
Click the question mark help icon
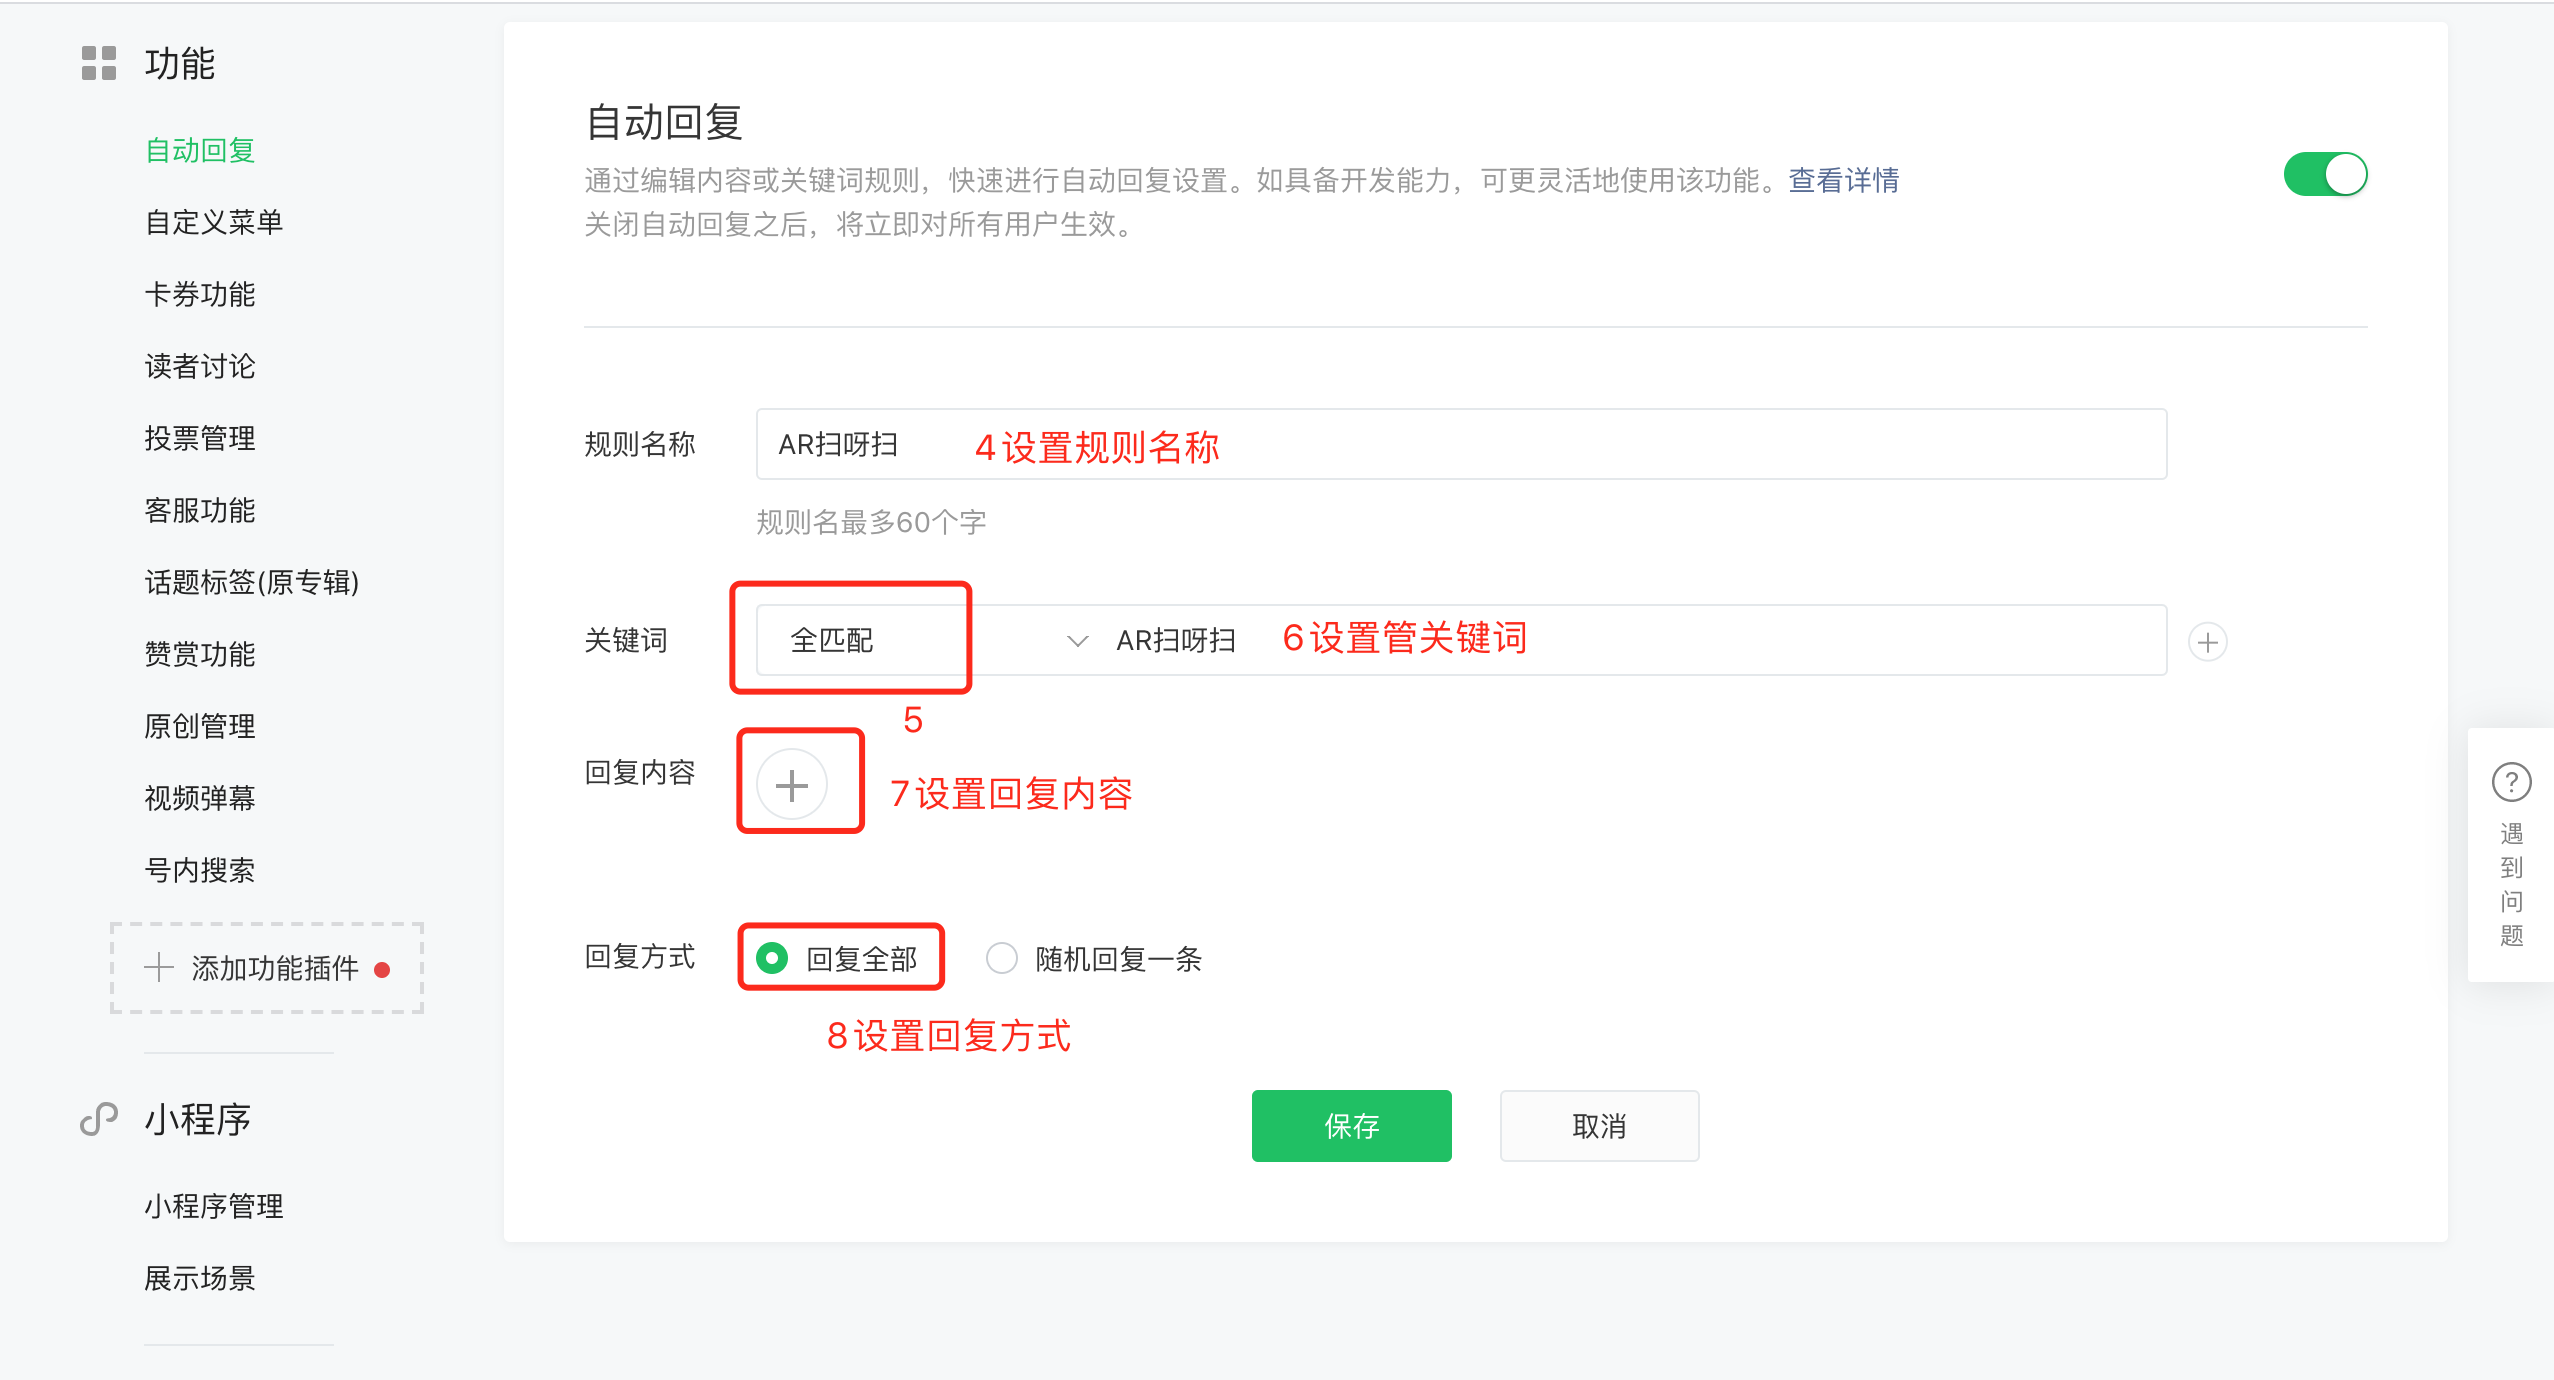tap(2511, 782)
